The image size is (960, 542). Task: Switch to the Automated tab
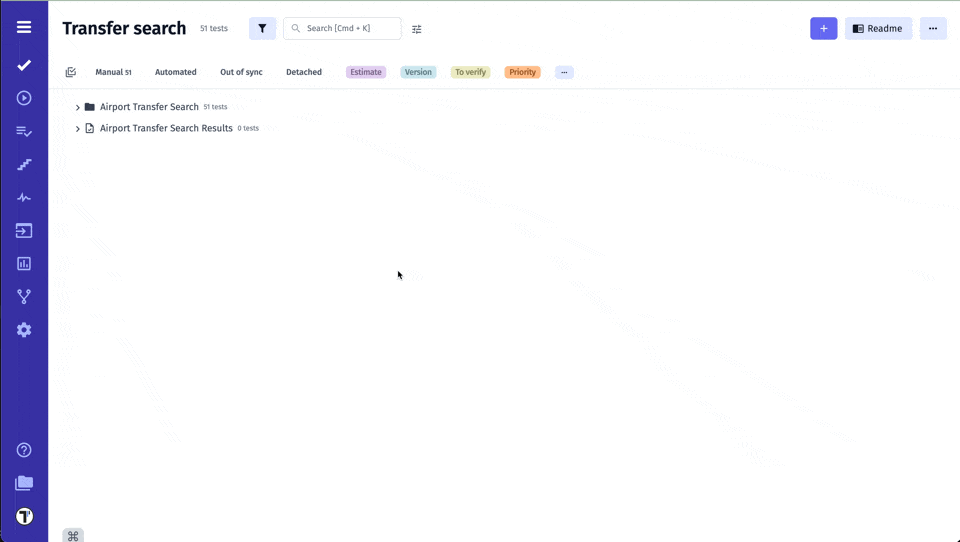pos(175,72)
